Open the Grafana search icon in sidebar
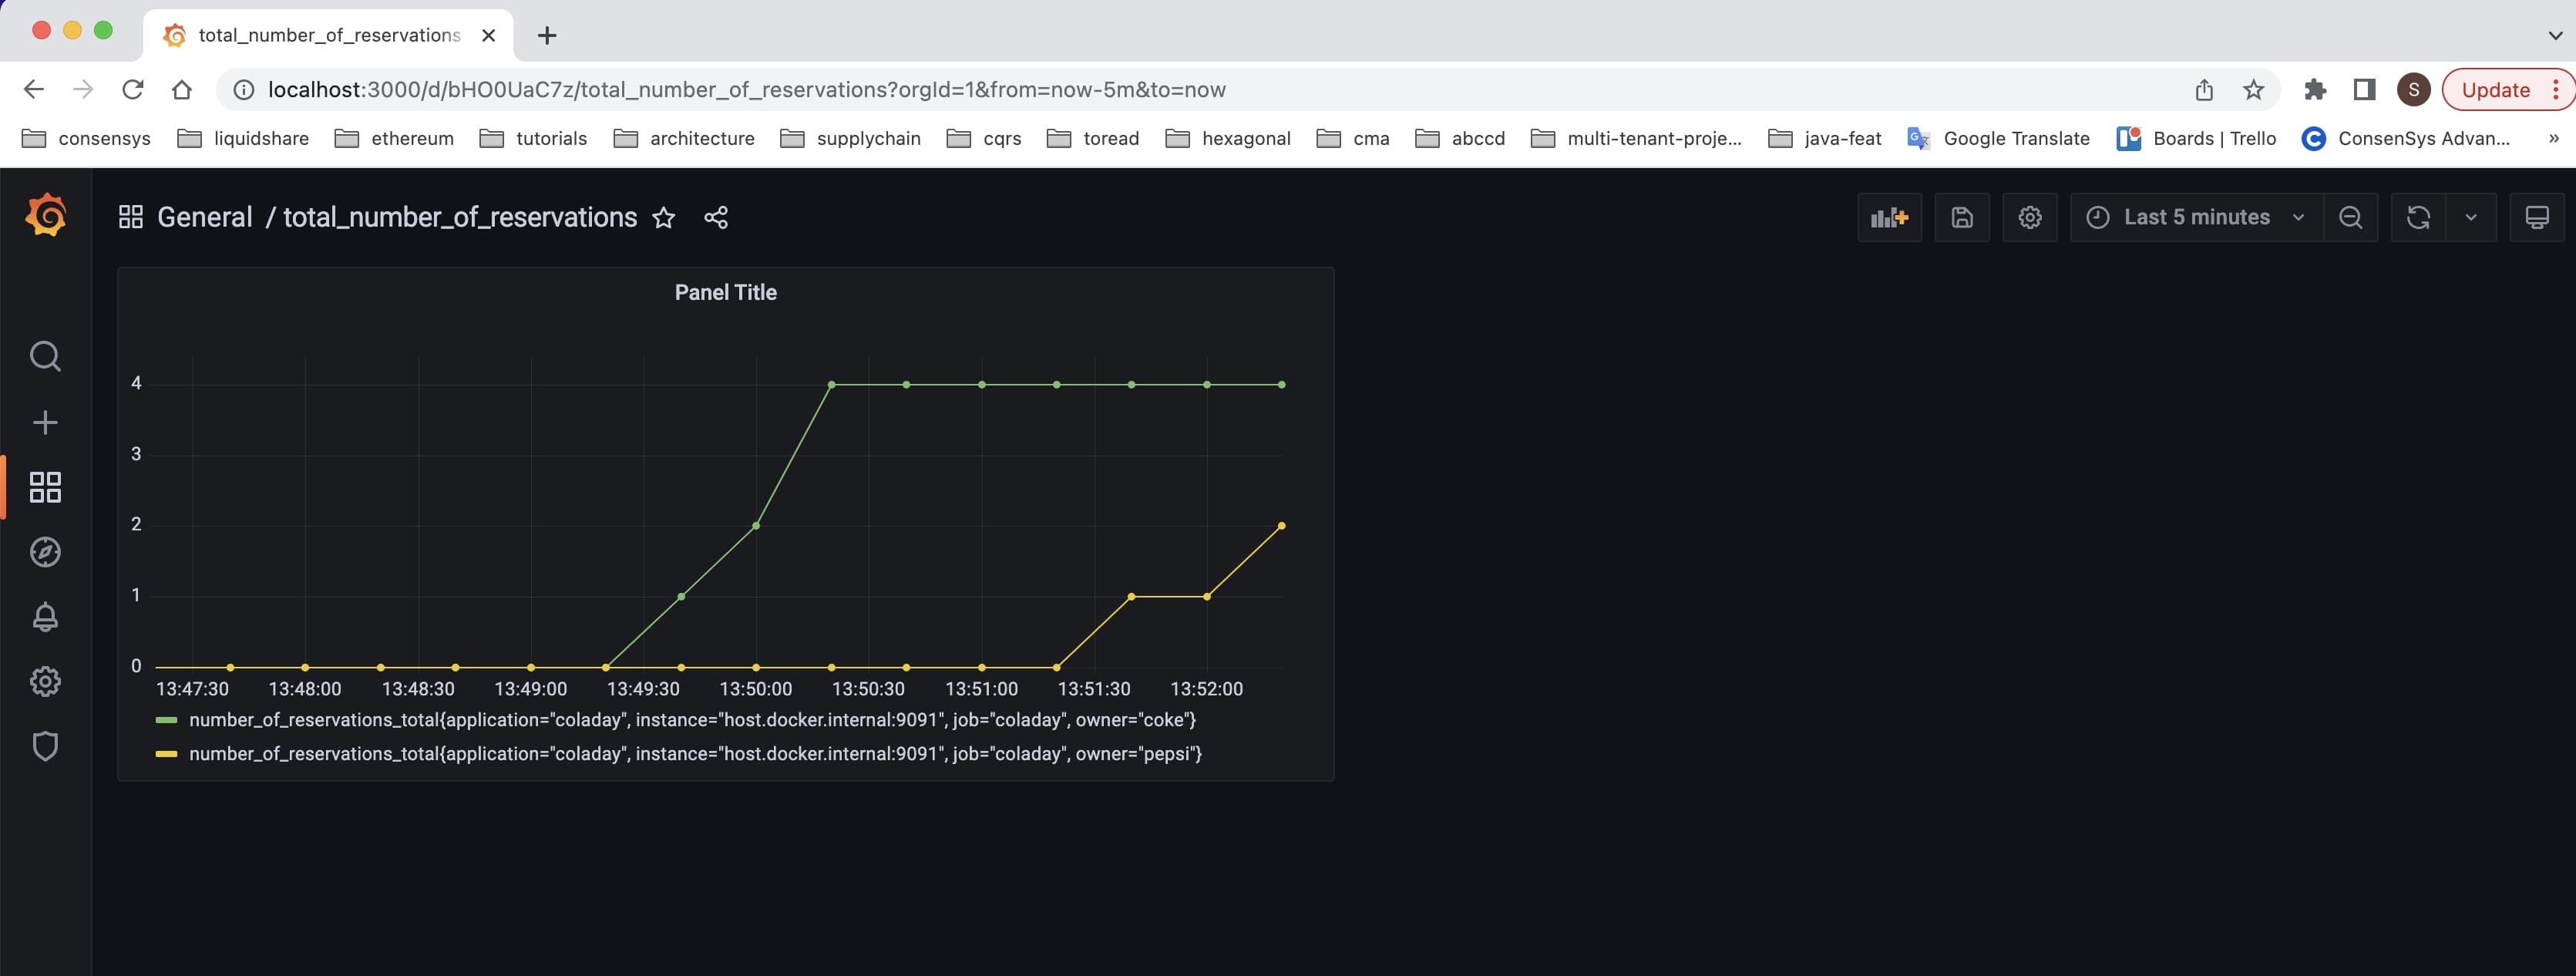Viewport: 2576px width, 976px height. tap(45, 356)
